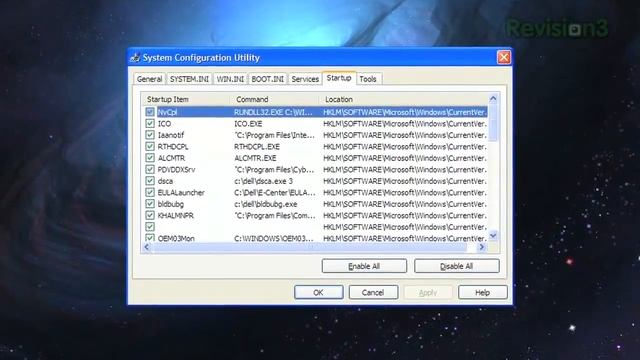Click the list's scroll down arrow
Viewport: 640px width, 360px height.
(493, 236)
